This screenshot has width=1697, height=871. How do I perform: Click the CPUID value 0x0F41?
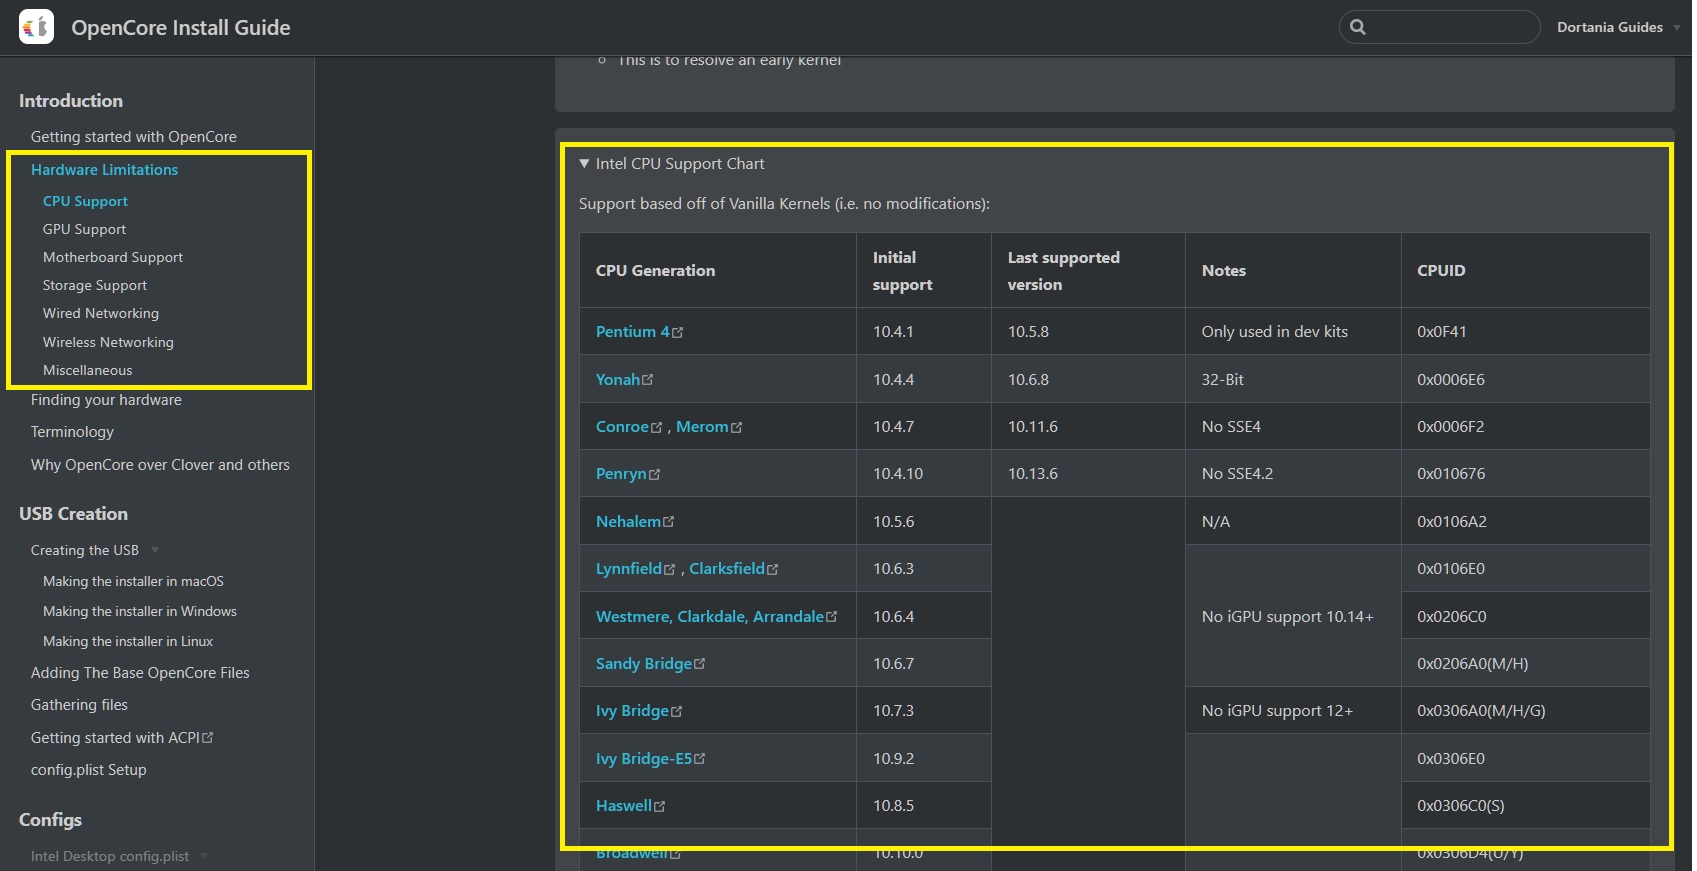[1441, 332]
